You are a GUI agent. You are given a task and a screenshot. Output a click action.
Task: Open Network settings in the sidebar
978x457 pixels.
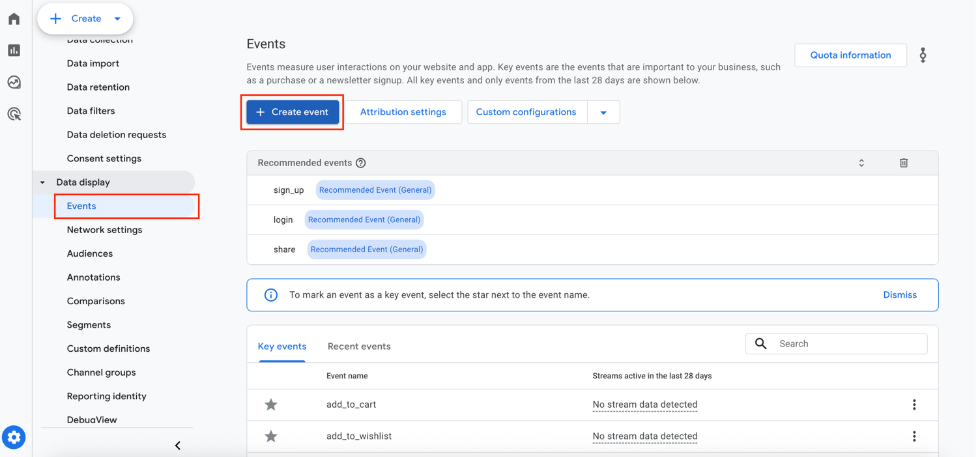pos(105,230)
